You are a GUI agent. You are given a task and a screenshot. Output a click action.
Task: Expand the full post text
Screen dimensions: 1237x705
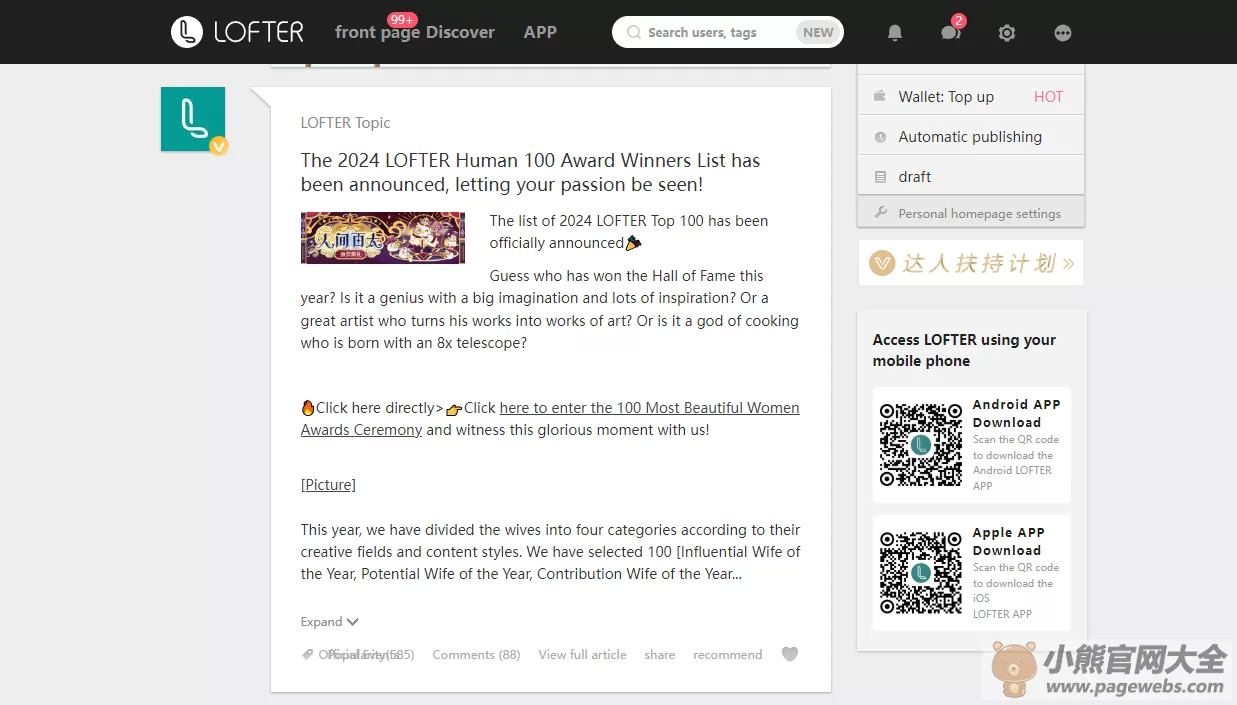pos(329,622)
